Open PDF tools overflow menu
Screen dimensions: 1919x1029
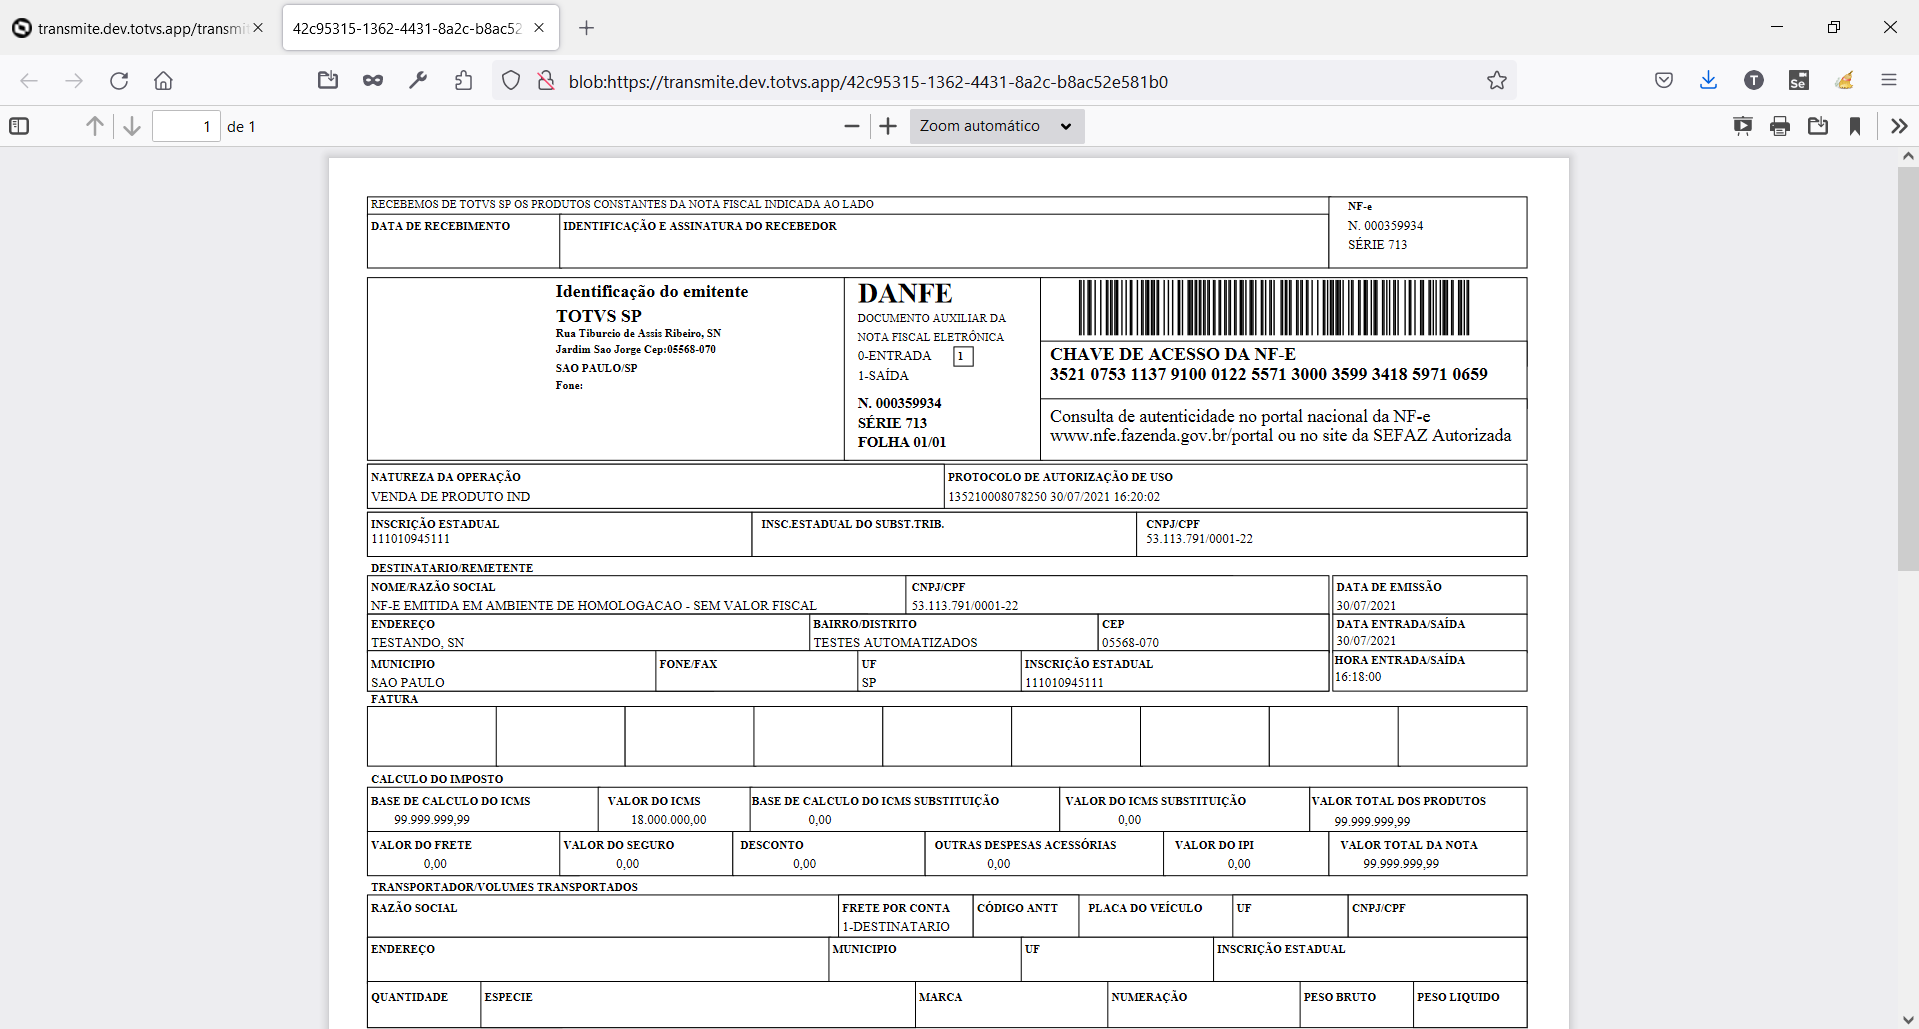click(1899, 126)
